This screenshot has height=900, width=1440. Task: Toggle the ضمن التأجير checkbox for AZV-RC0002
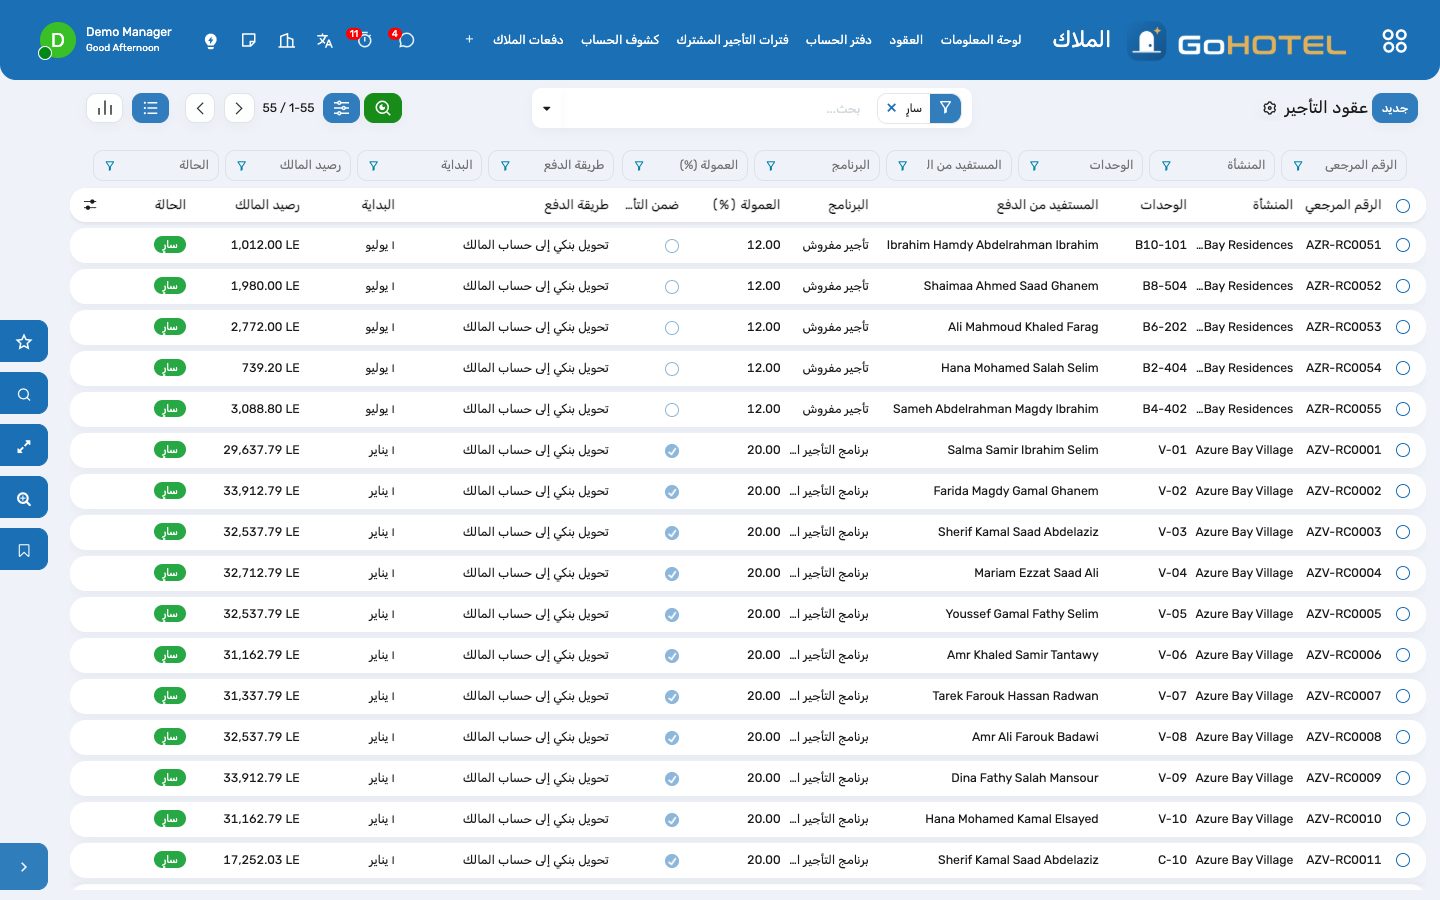point(672,492)
